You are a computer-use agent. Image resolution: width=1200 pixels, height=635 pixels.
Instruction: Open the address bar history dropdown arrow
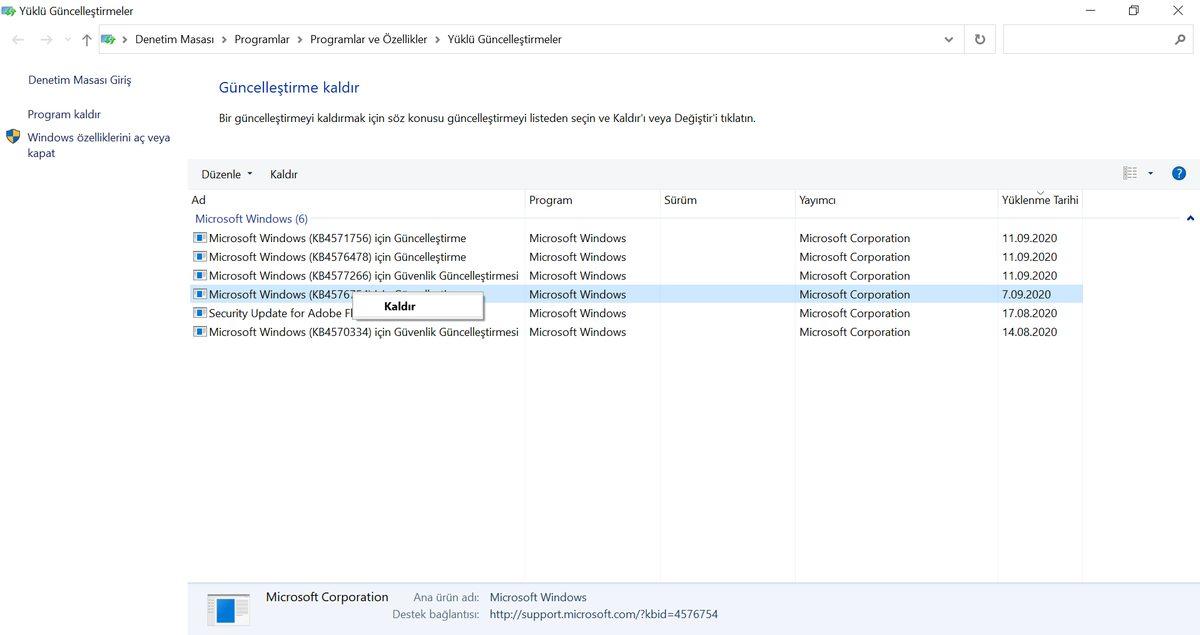coord(947,39)
